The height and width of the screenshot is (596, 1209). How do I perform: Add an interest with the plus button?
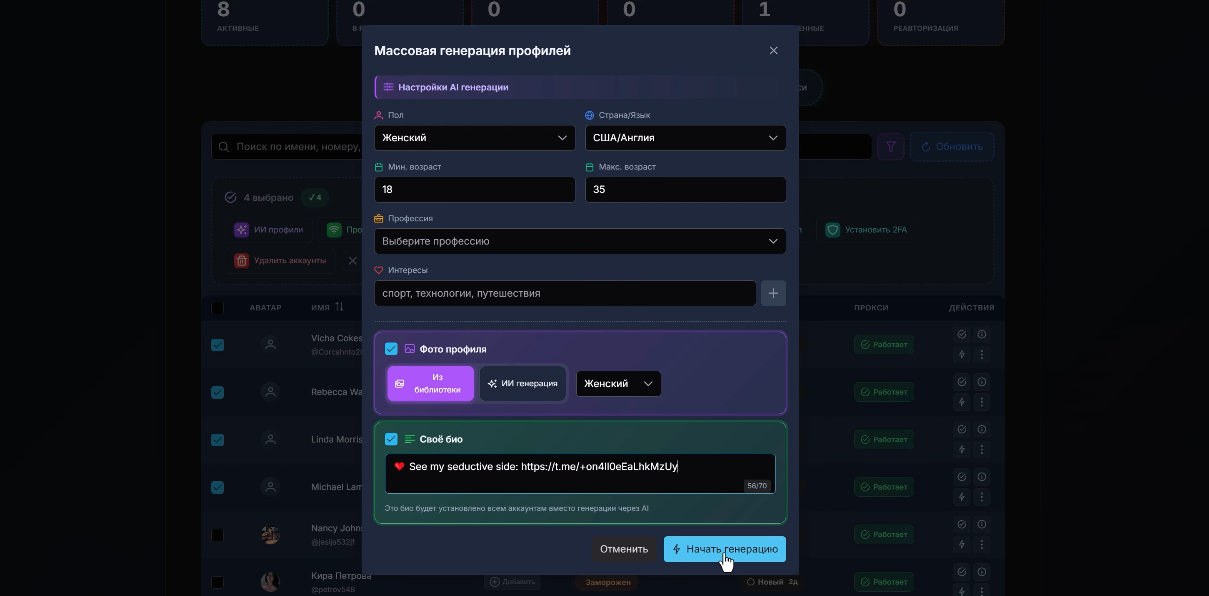tap(773, 293)
